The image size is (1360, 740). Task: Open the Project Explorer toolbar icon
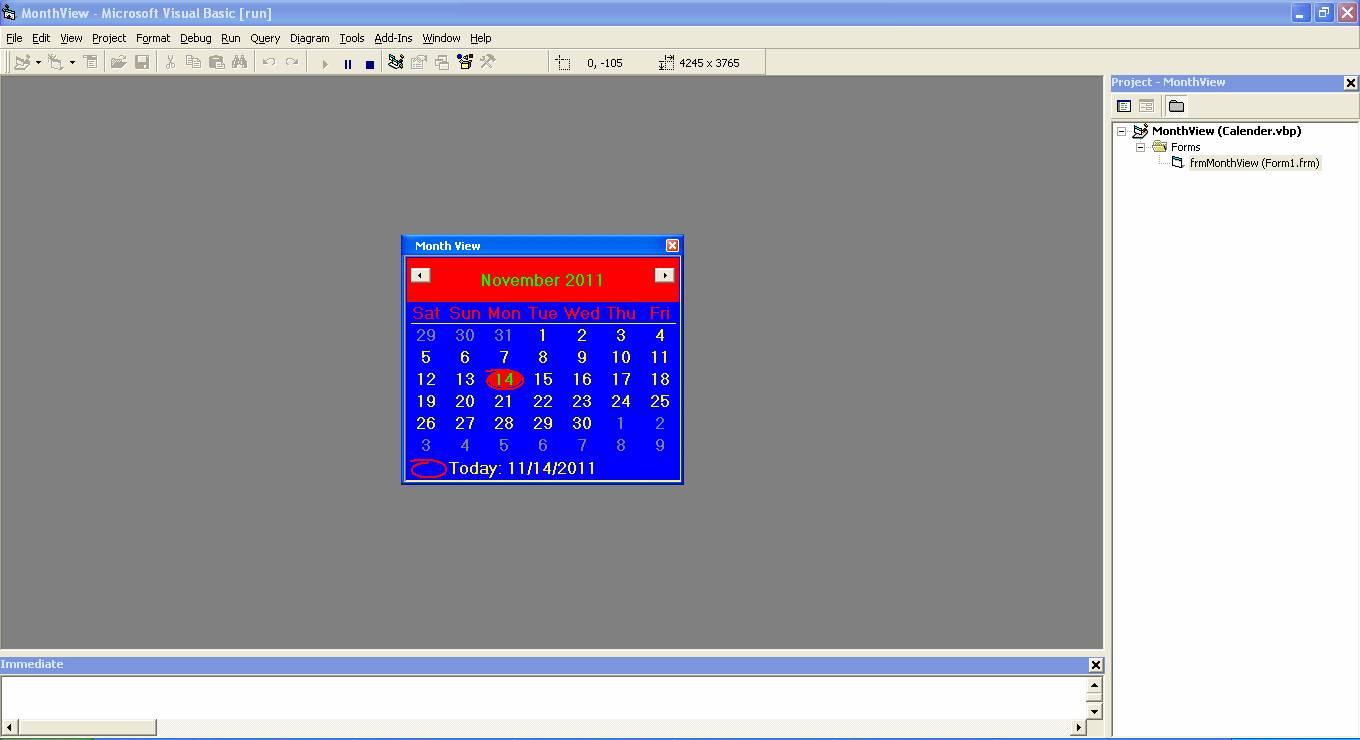pyautogui.click(x=396, y=62)
